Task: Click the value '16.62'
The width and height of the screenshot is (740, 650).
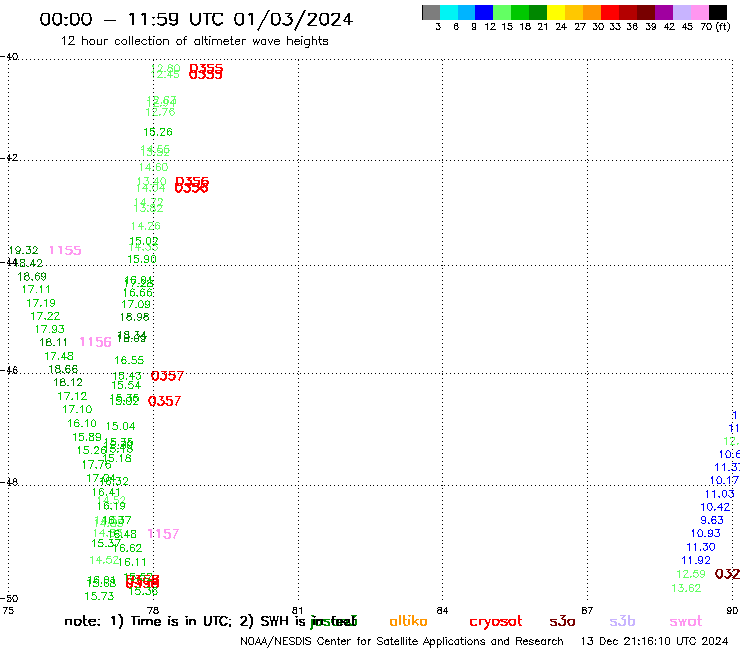Action: tap(127, 548)
